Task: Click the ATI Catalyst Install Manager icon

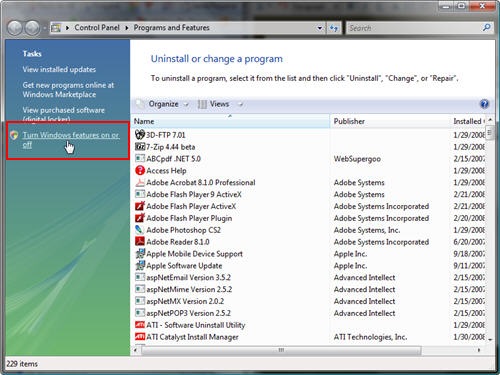Action: coord(140,337)
